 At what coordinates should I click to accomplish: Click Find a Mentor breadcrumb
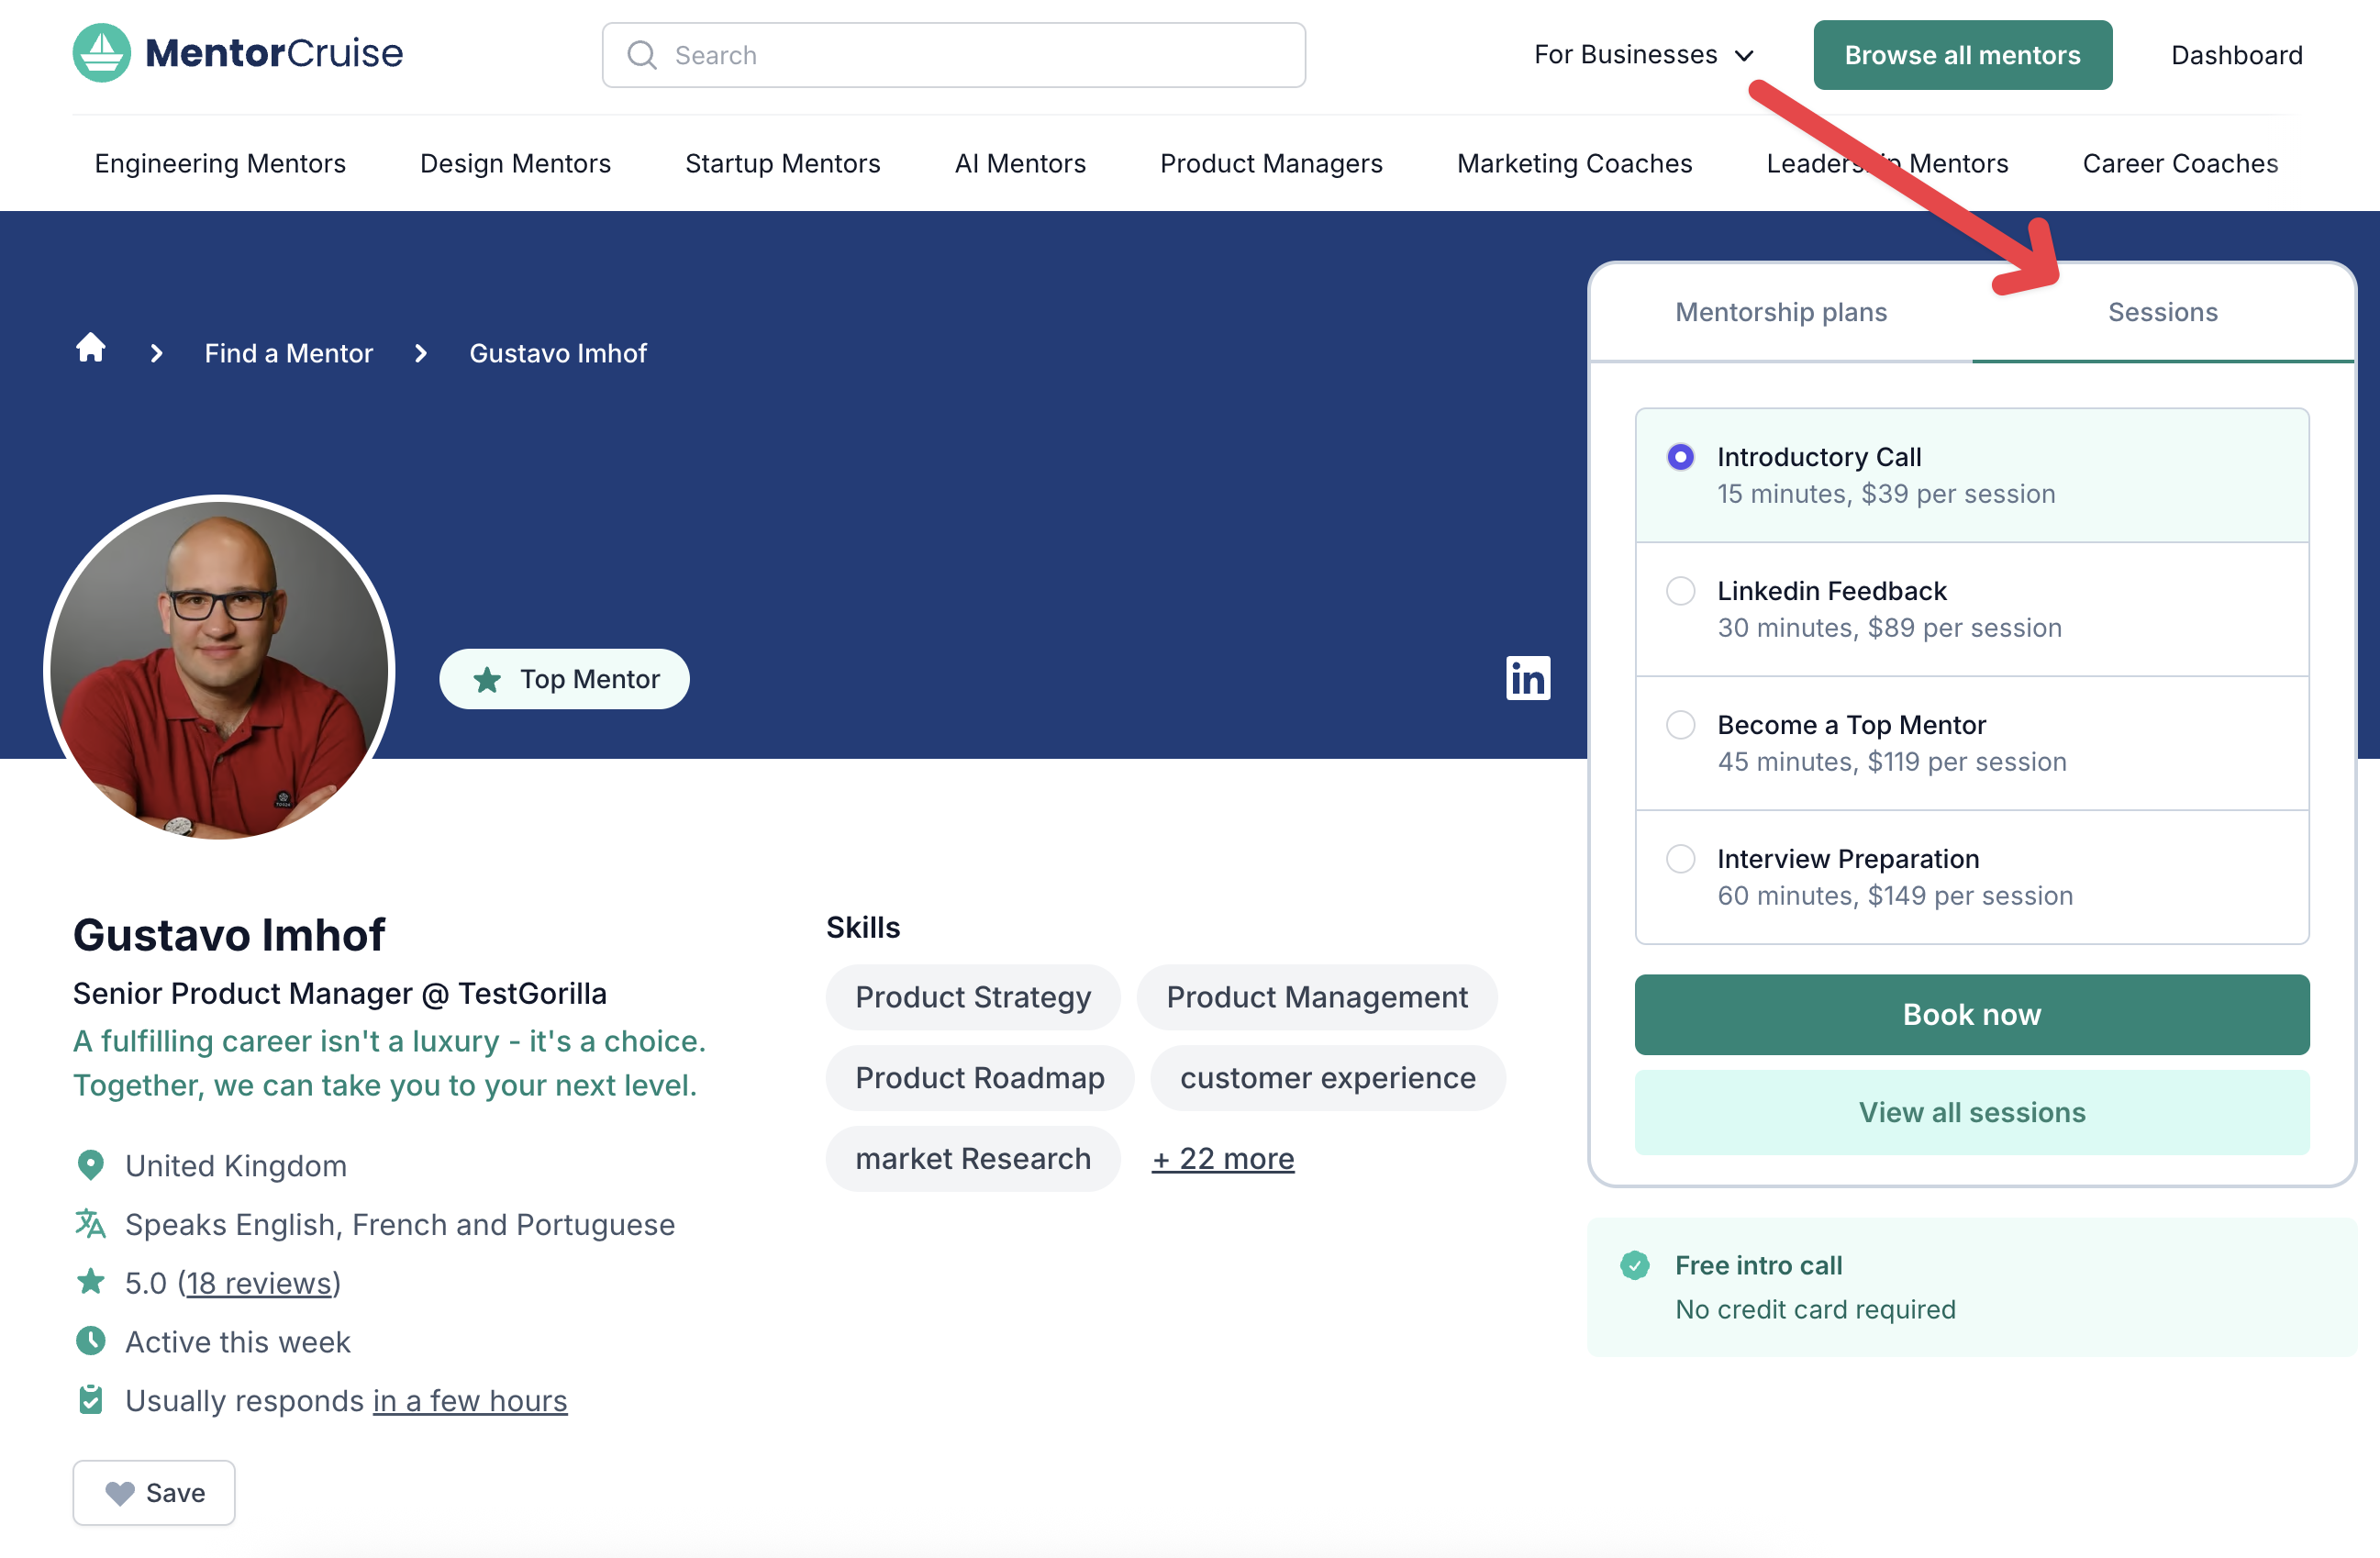[x=288, y=353]
